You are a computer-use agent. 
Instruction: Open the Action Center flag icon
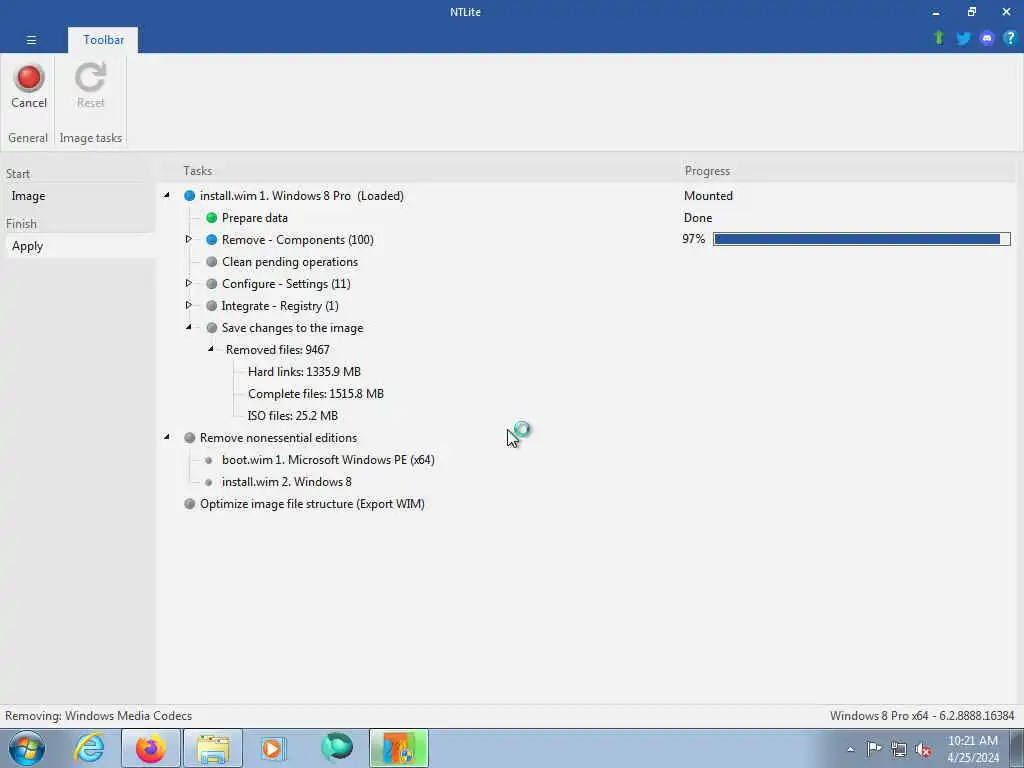(874, 749)
